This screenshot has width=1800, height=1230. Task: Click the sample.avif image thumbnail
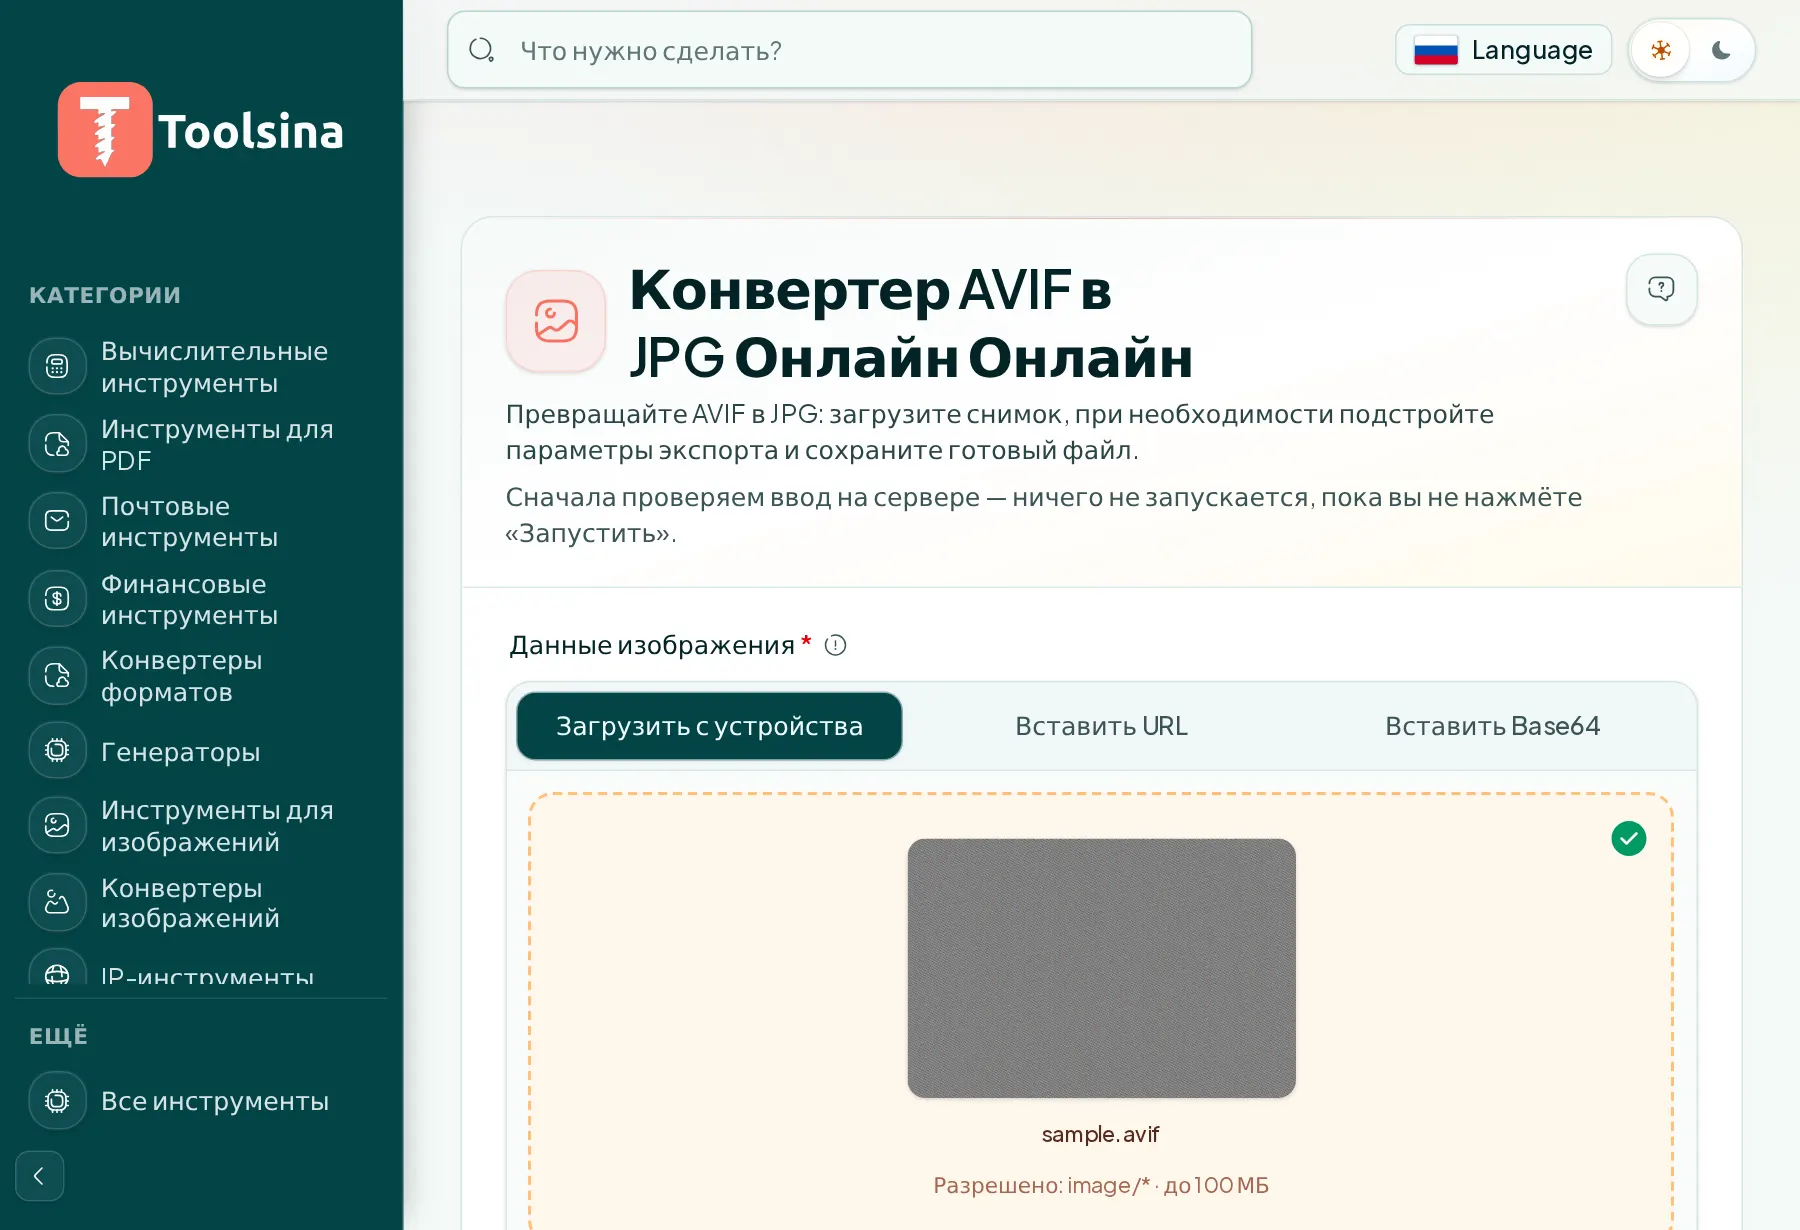point(1101,968)
